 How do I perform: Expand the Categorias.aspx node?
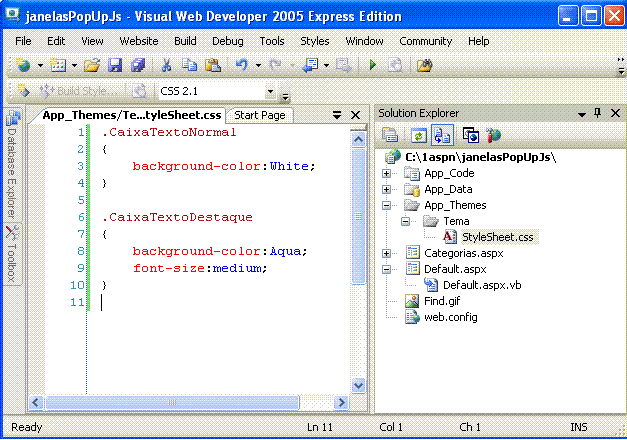[386, 253]
